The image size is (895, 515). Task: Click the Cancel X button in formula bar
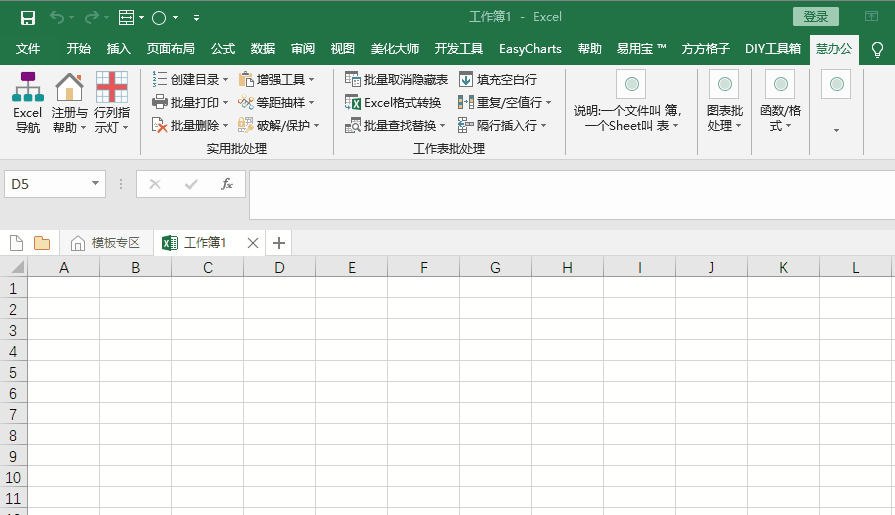pyautogui.click(x=155, y=184)
